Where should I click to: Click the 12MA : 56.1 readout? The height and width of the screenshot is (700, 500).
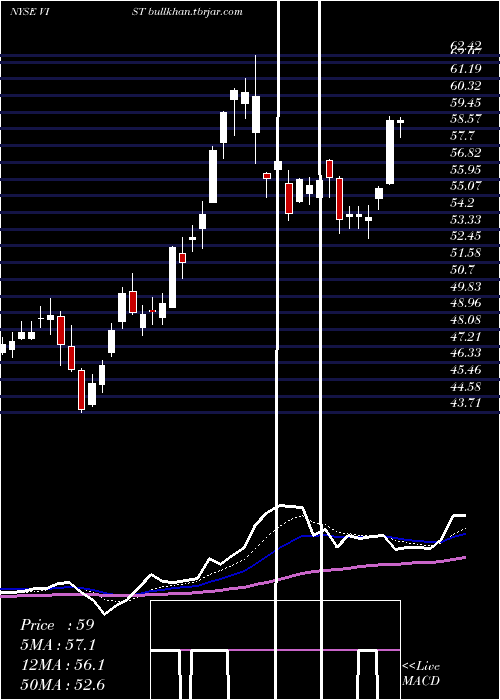tap(62, 665)
